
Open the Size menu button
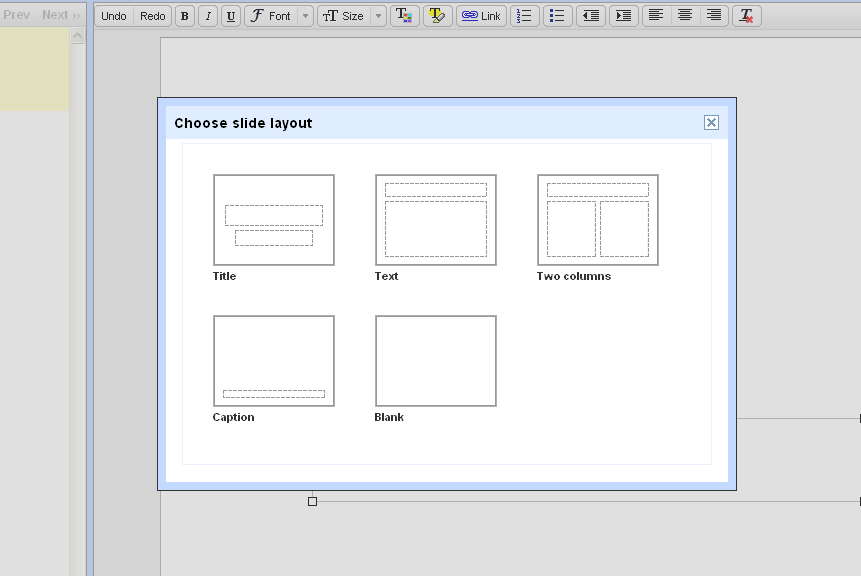(344, 16)
